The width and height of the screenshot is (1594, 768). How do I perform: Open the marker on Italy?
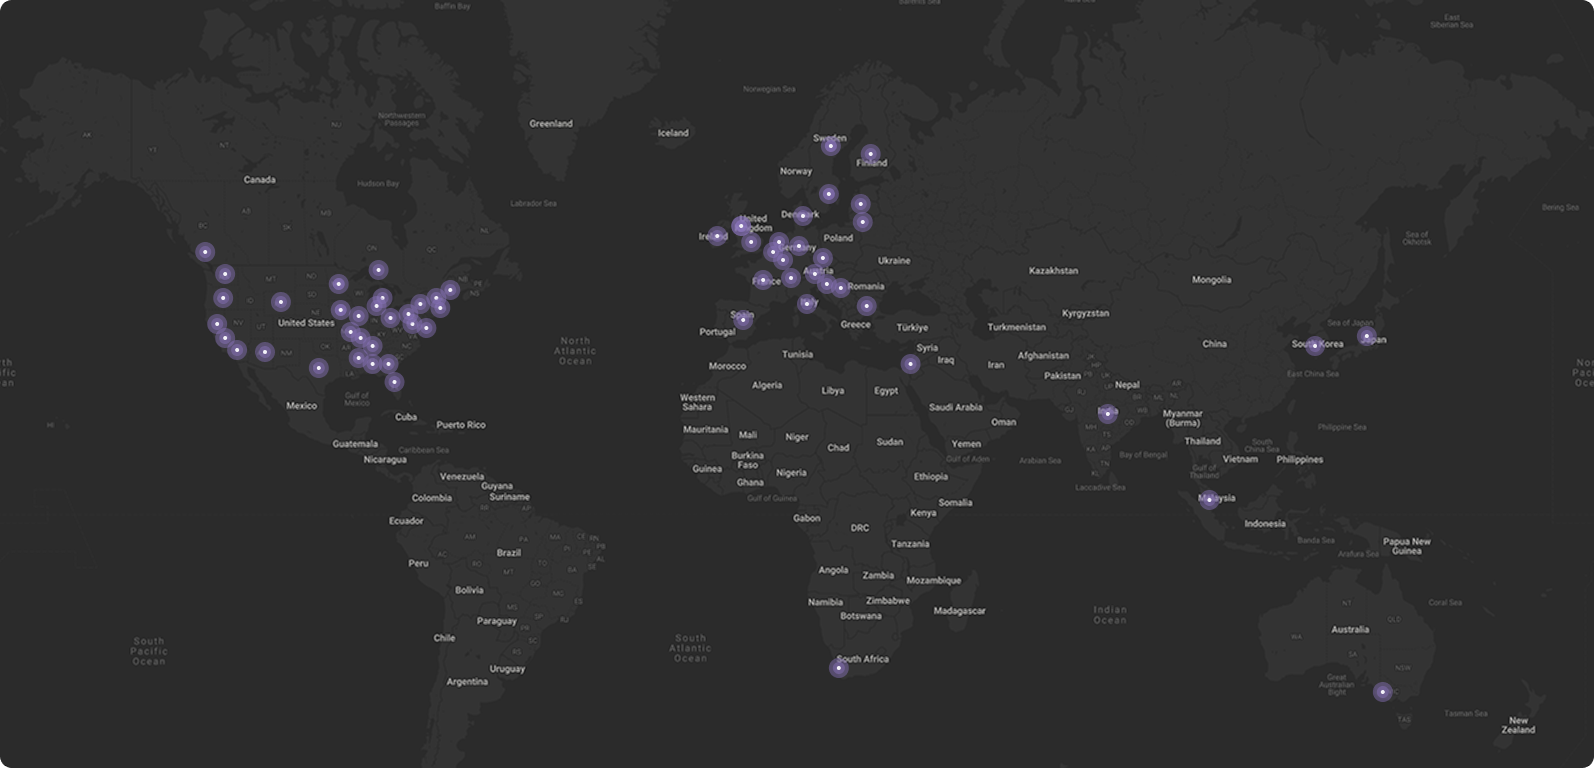tap(807, 303)
